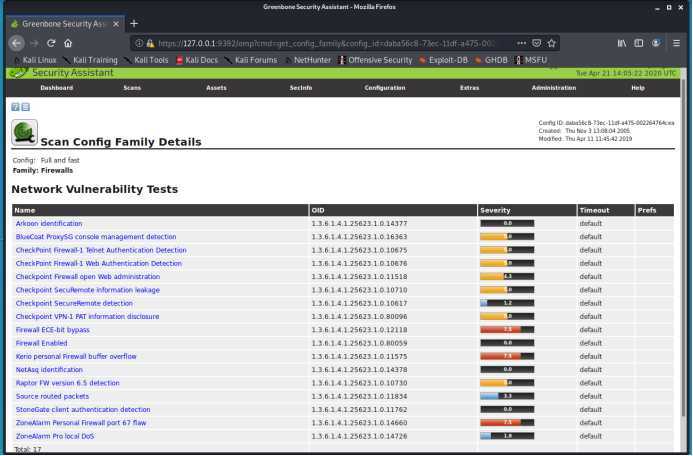This screenshot has height=456, width=693.
Task: Toggle the Firefox sidebar icon
Action: [x=639, y=43]
